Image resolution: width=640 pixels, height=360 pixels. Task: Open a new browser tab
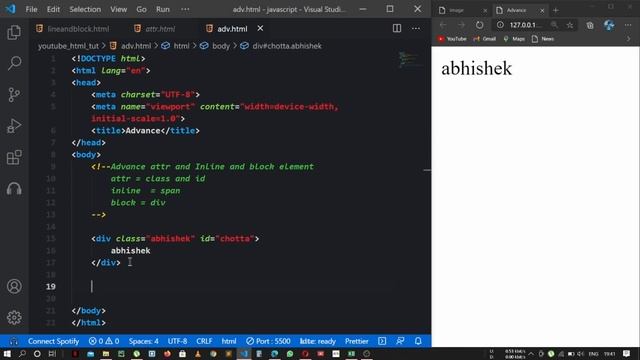(556, 10)
